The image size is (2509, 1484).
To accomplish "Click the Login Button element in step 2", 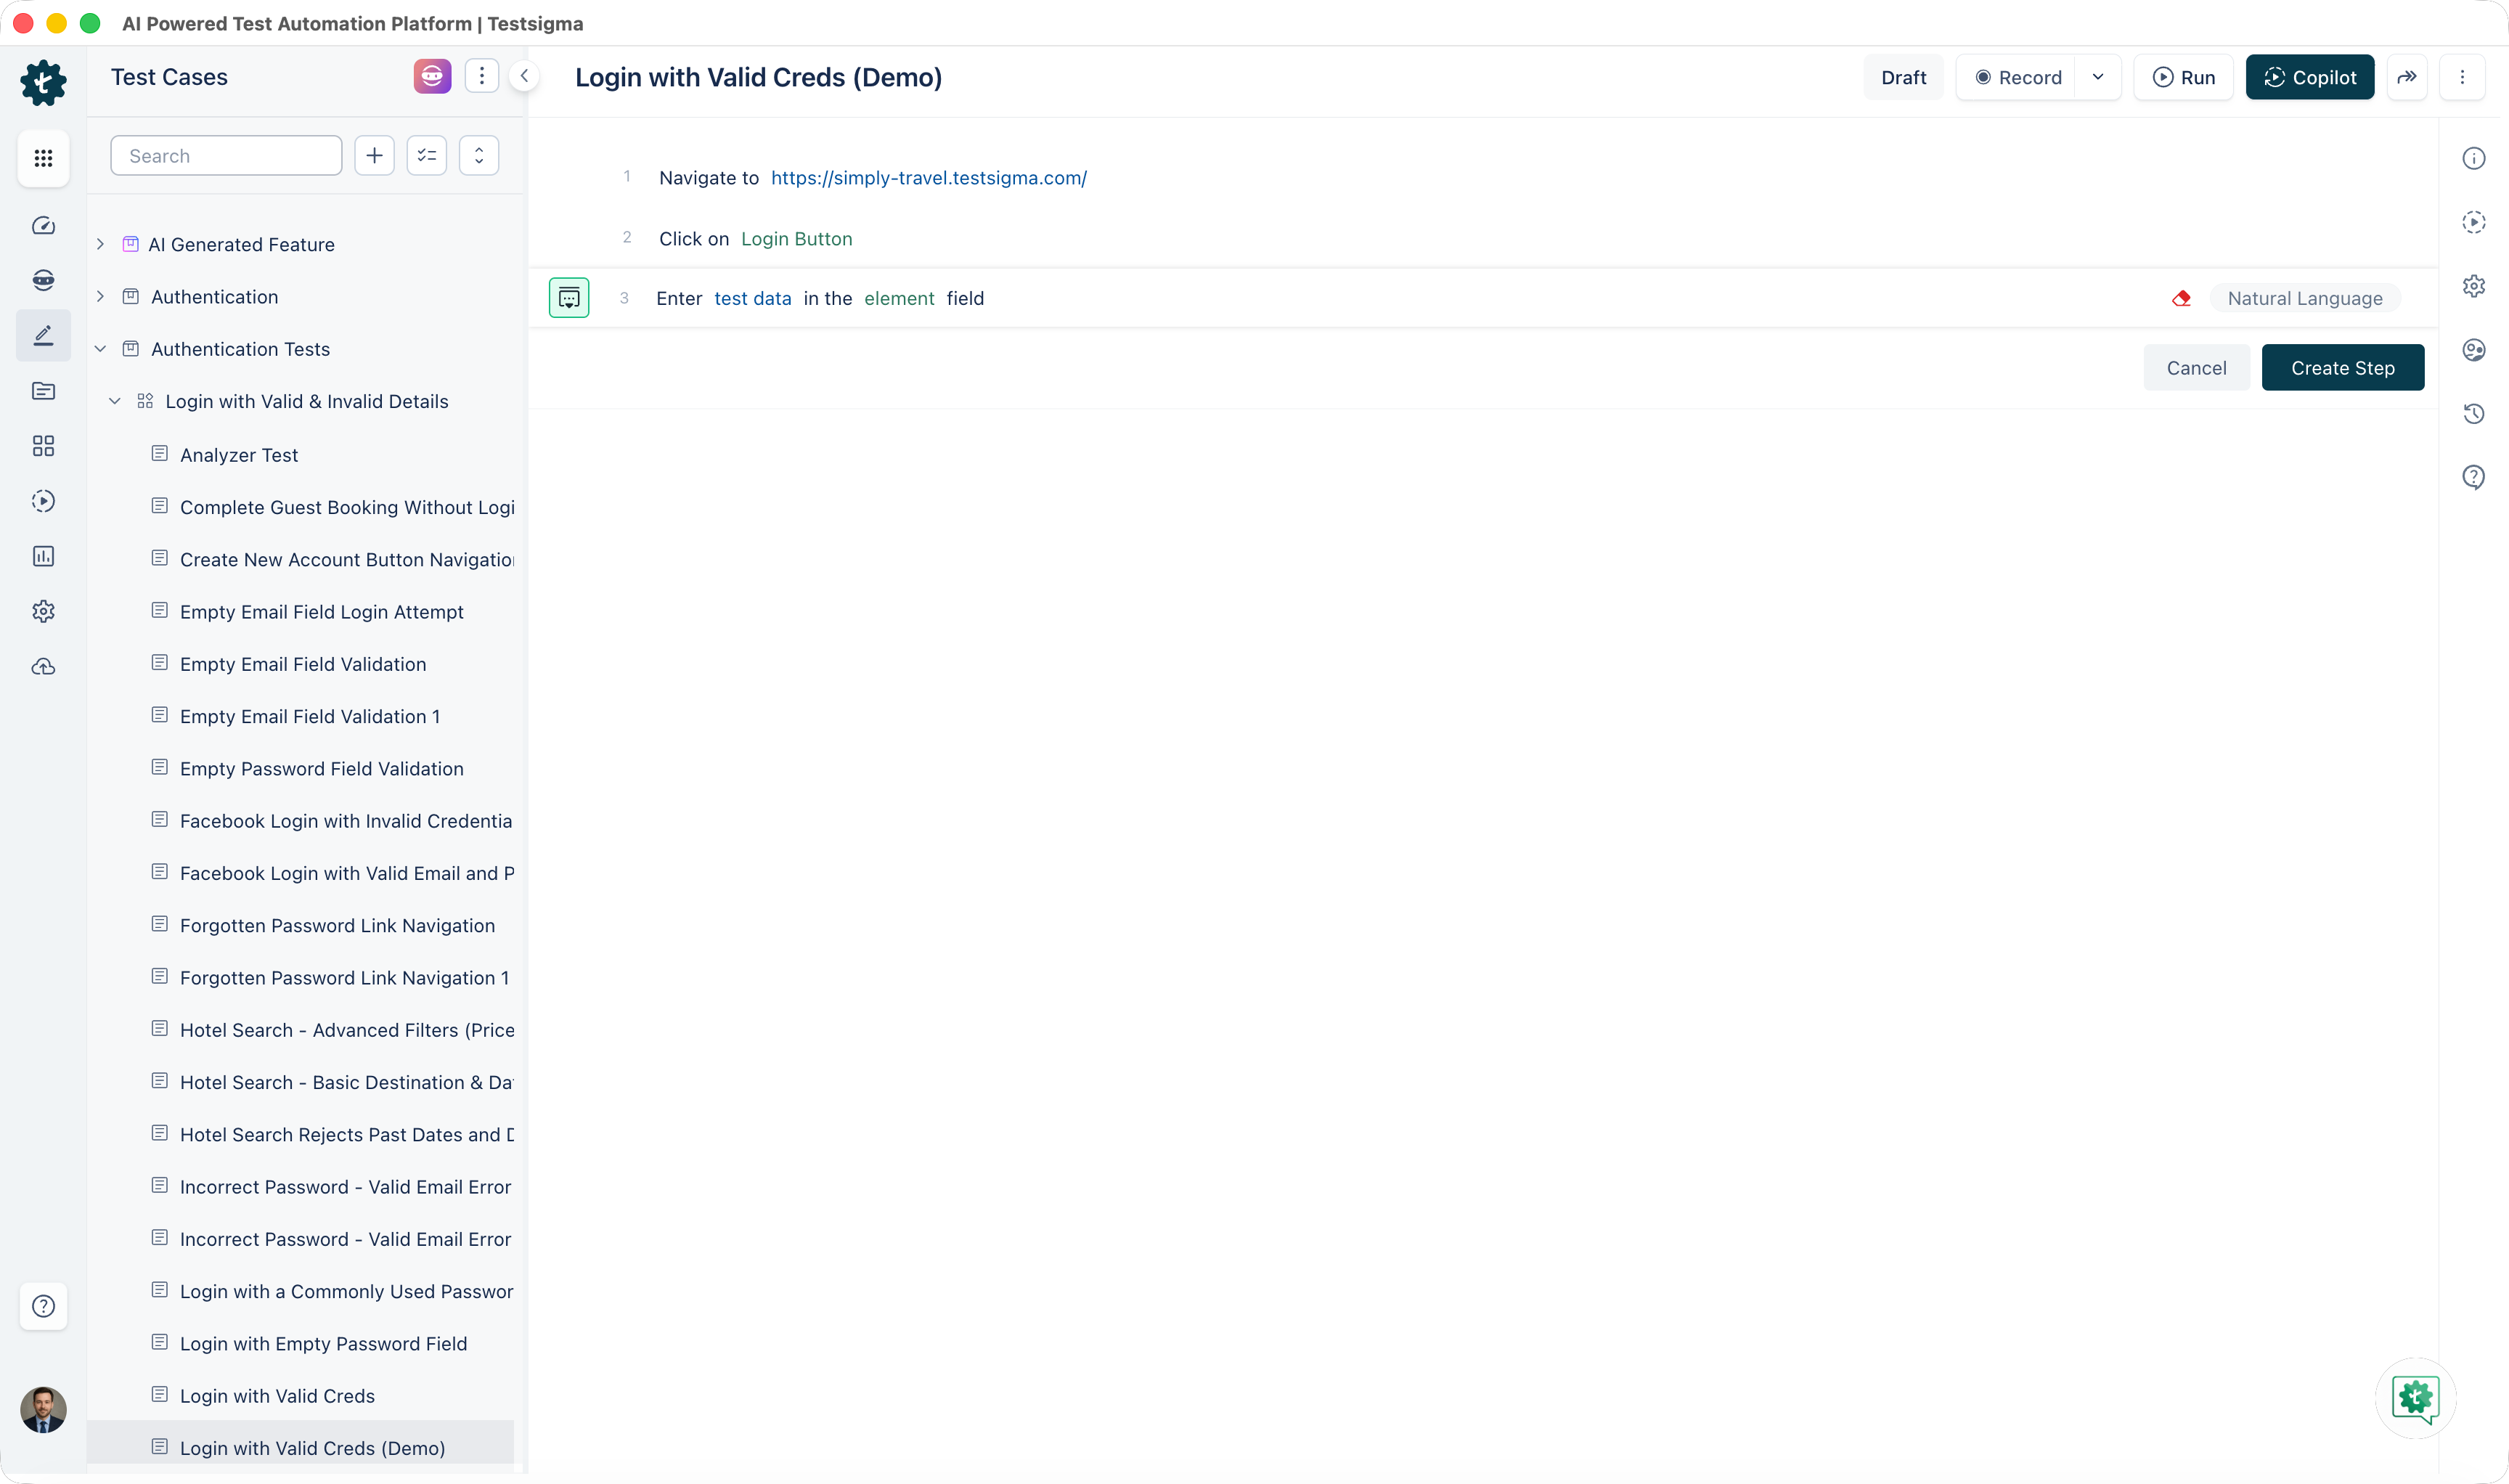I will (x=796, y=239).
